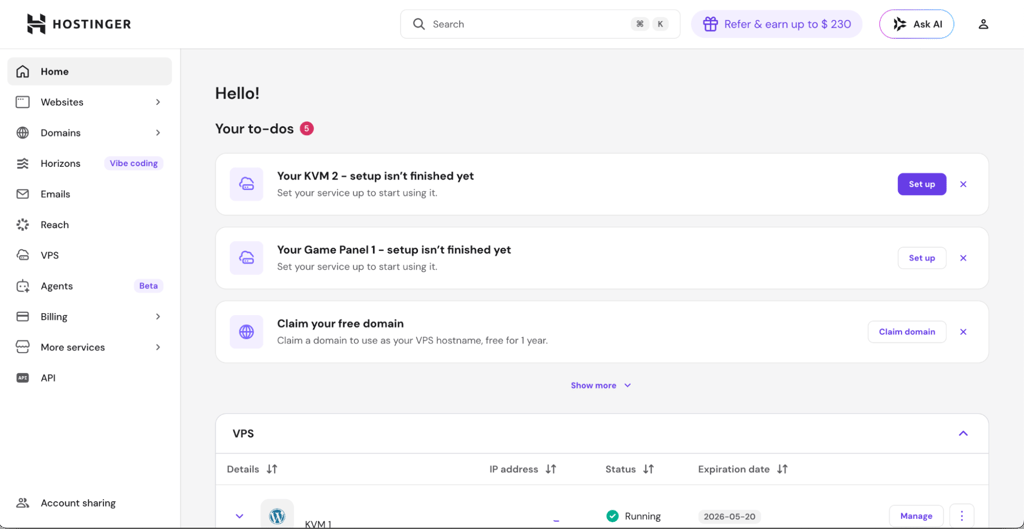Expand Show more to-dos

[x=601, y=385]
